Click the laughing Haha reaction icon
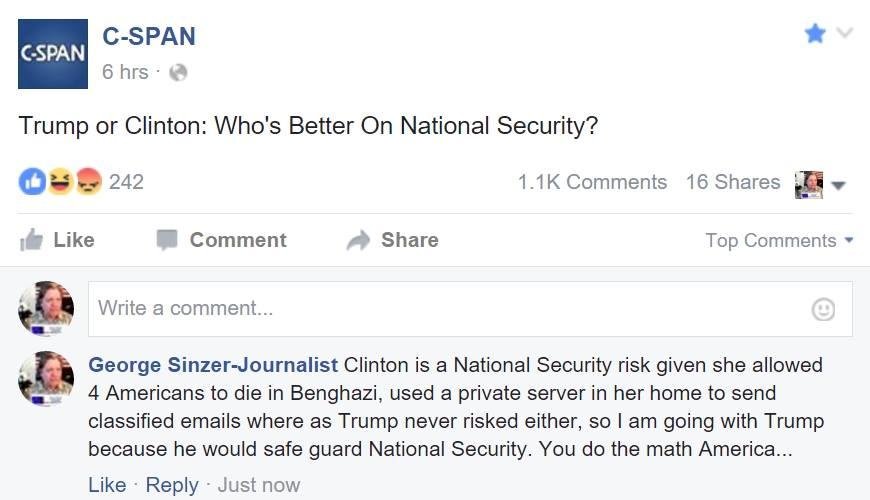Screen dimensions: 870x500 coord(60,181)
